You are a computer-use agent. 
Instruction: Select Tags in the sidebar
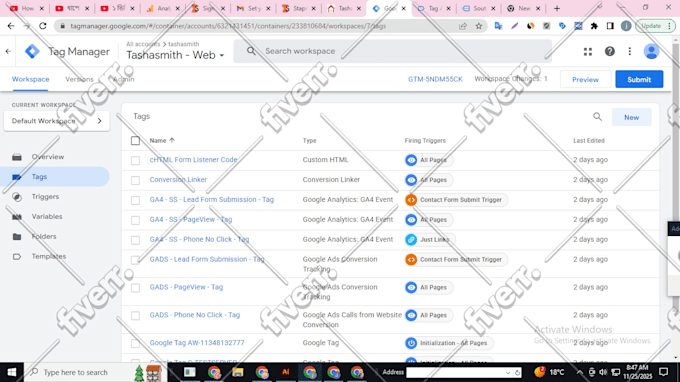click(x=55, y=177)
